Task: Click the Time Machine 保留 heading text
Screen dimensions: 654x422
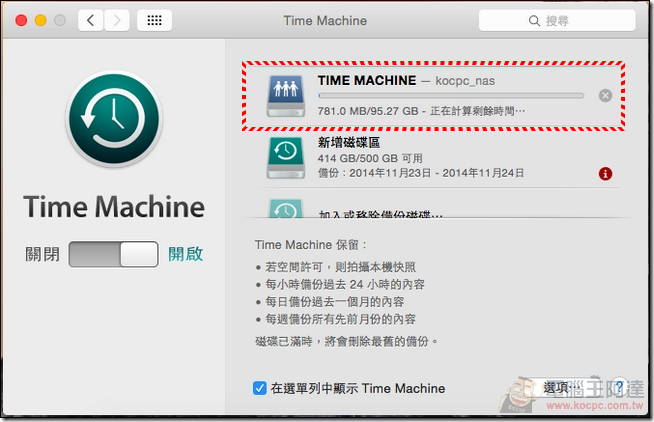Action: [x=310, y=245]
